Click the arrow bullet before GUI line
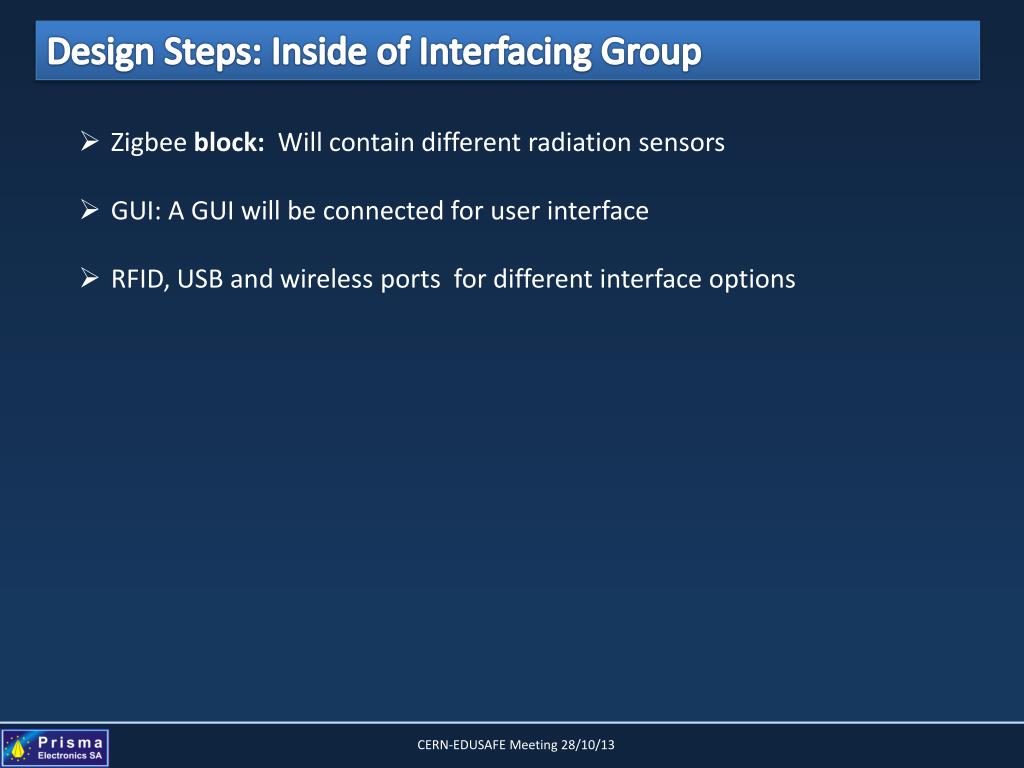The image size is (1024, 768). click(x=87, y=210)
